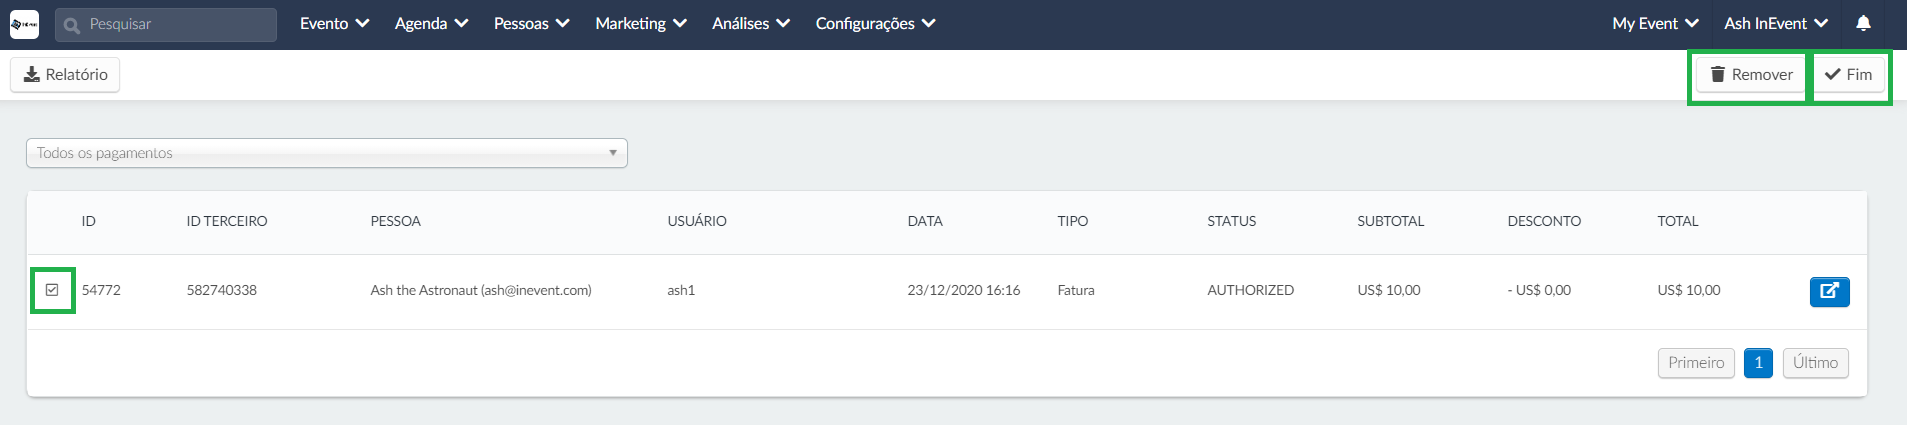Expand the Ash InEvent account menu
This screenshot has width=1907, height=425.
[1775, 23]
